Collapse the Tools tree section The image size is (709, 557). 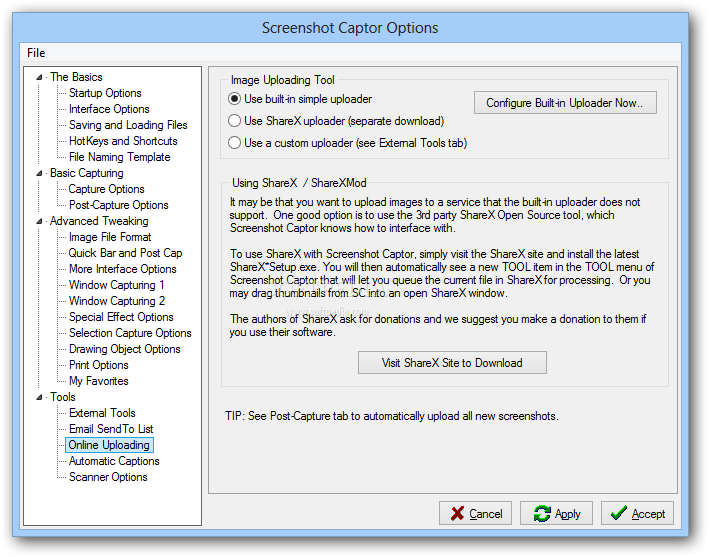pos(39,397)
